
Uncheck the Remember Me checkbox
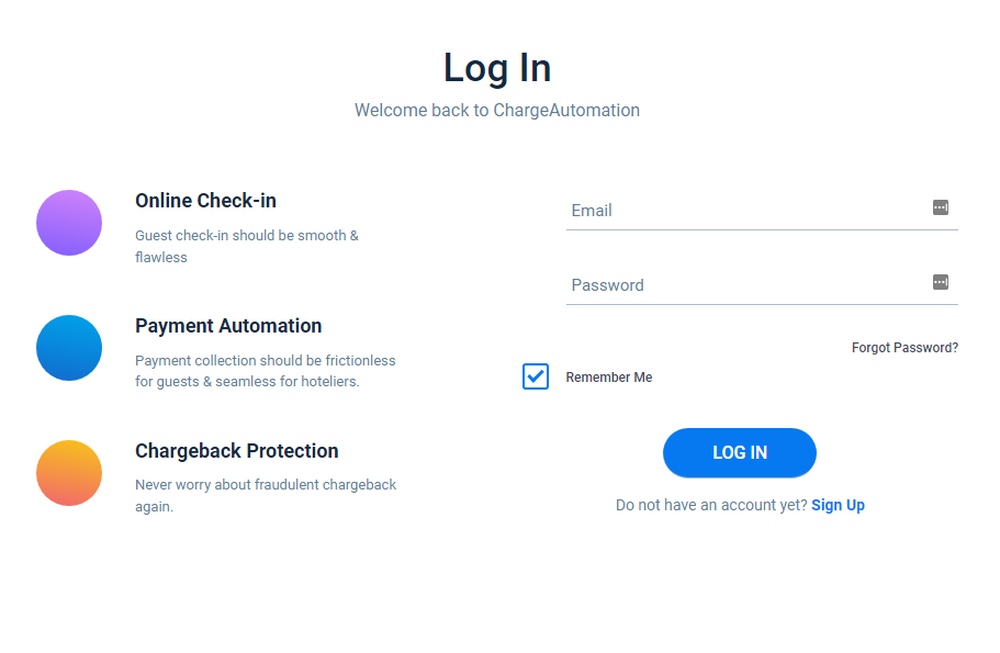coord(535,376)
